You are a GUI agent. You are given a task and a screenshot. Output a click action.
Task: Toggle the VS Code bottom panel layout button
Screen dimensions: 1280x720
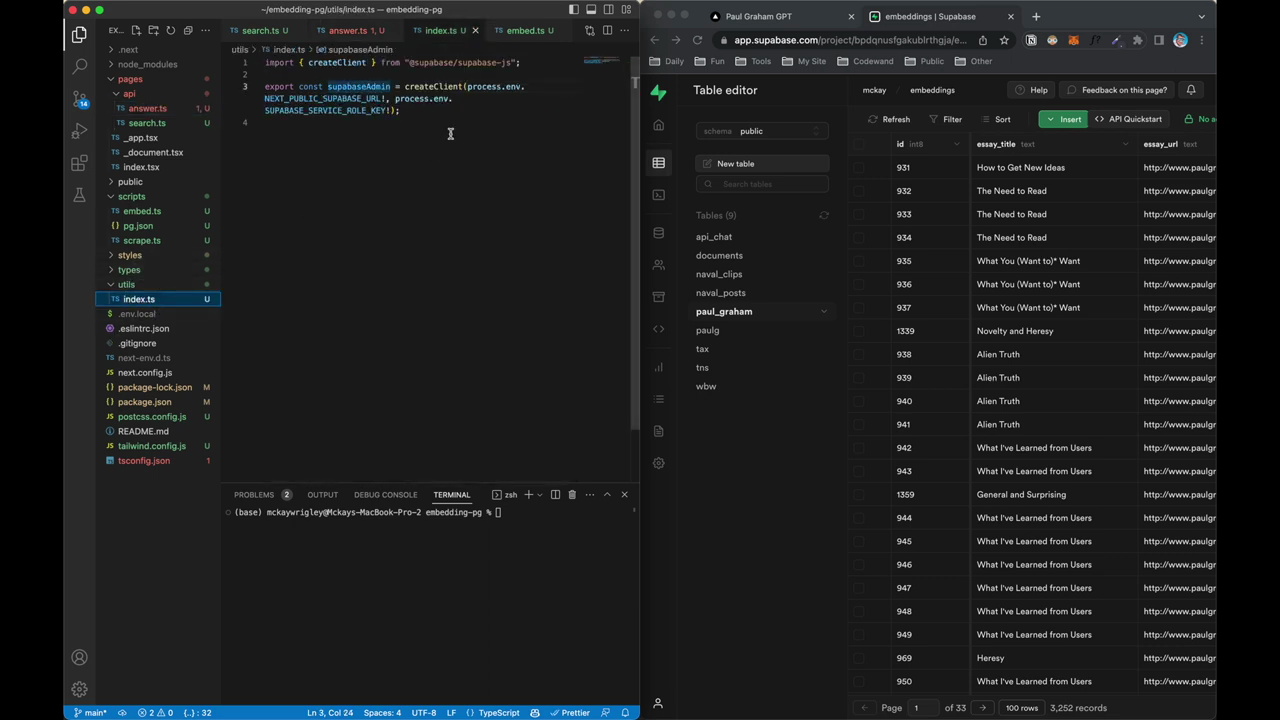pyautogui.click(x=591, y=10)
